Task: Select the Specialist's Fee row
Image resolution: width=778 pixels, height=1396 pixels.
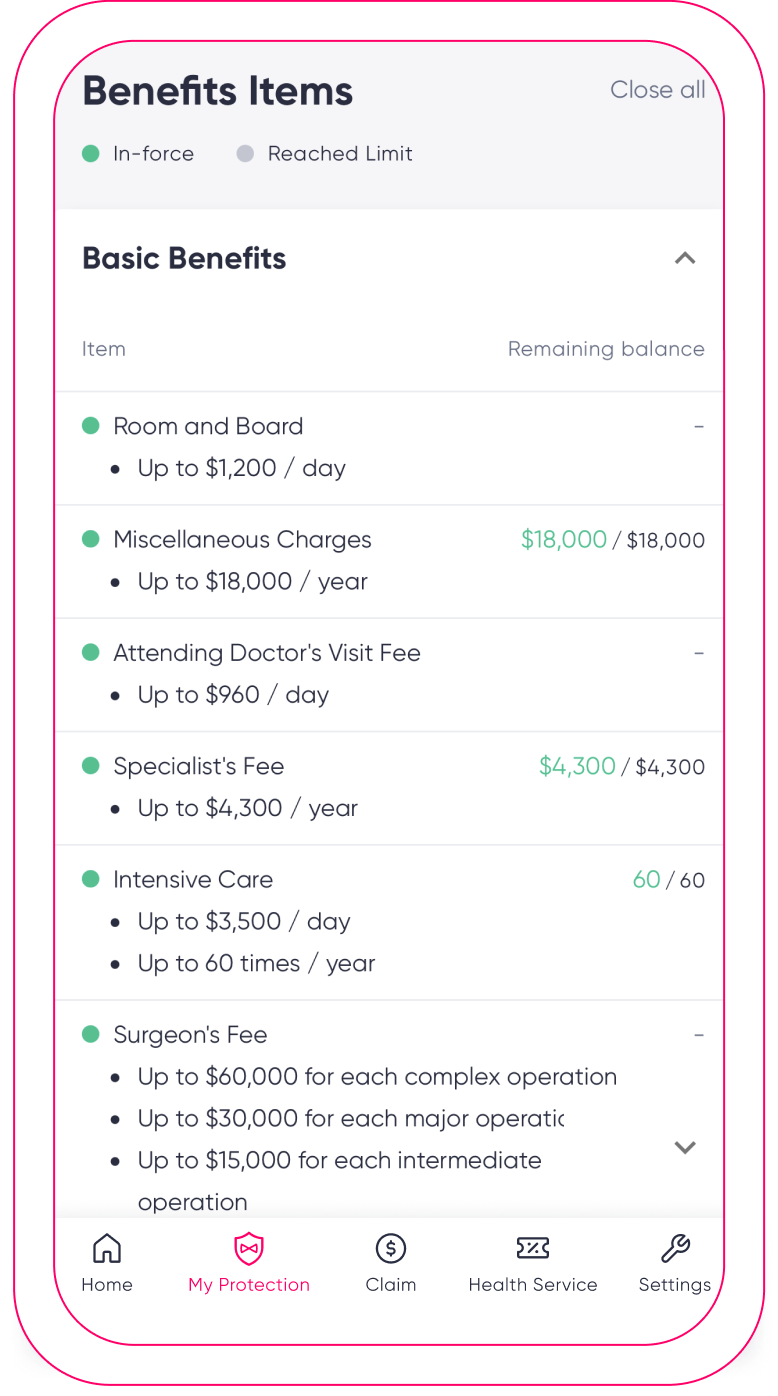Action: point(389,788)
